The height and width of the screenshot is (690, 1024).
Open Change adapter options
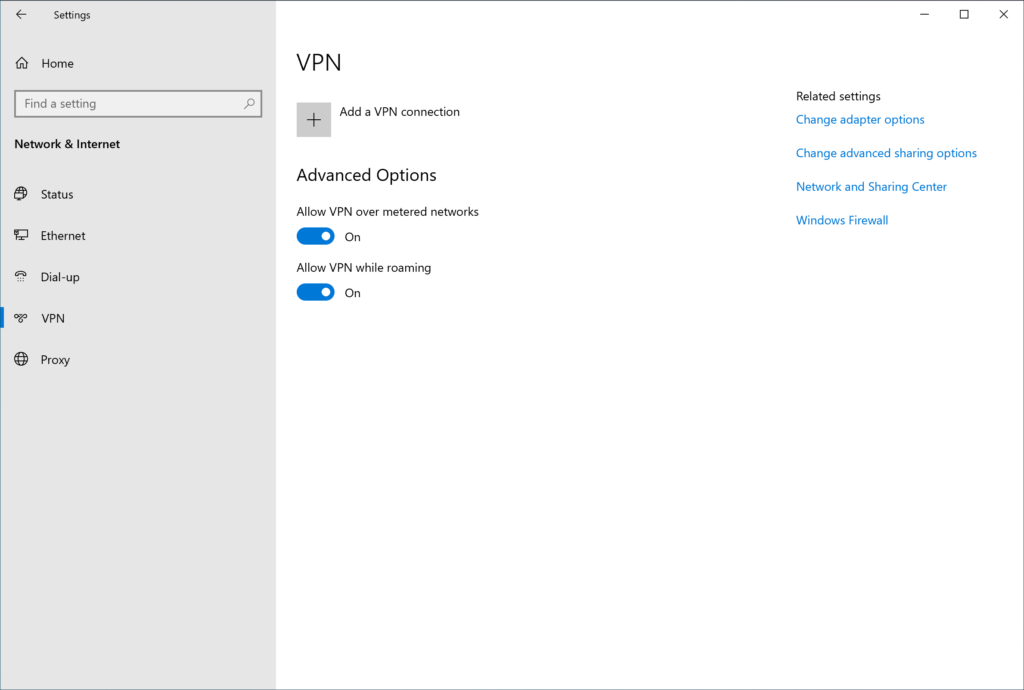click(859, 119)
